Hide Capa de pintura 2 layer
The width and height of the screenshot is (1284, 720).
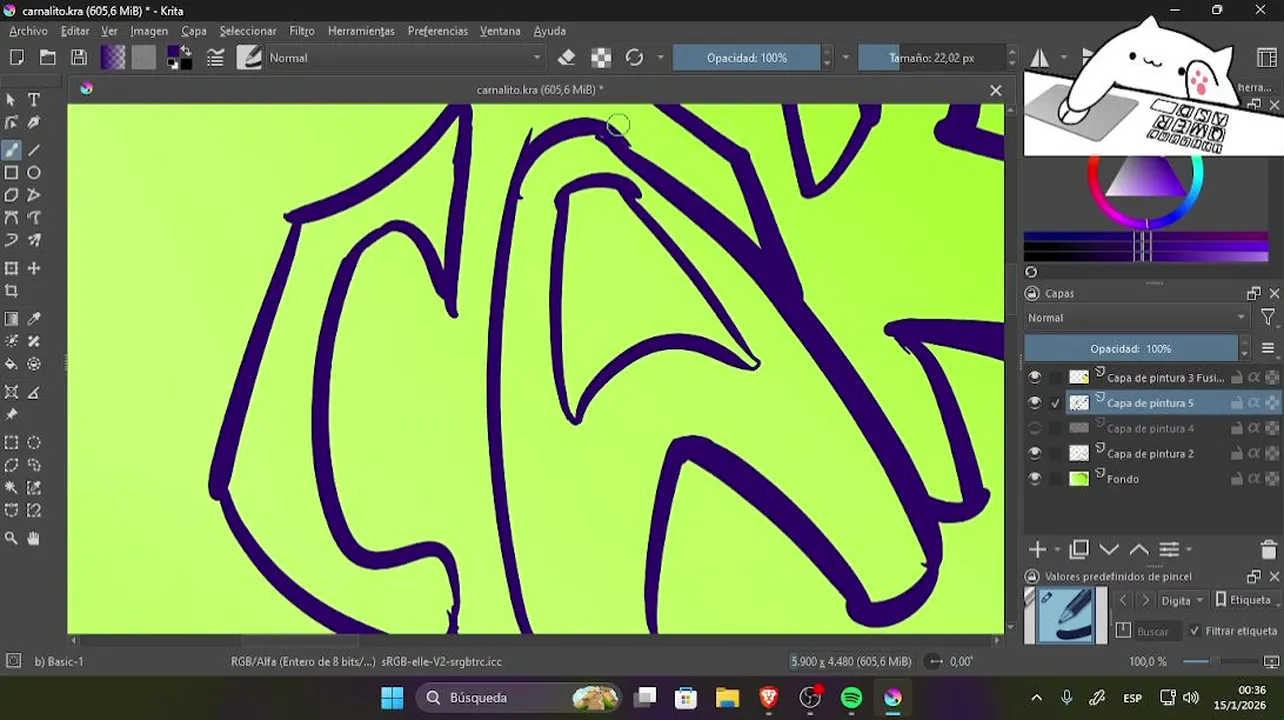[1035, 453]
